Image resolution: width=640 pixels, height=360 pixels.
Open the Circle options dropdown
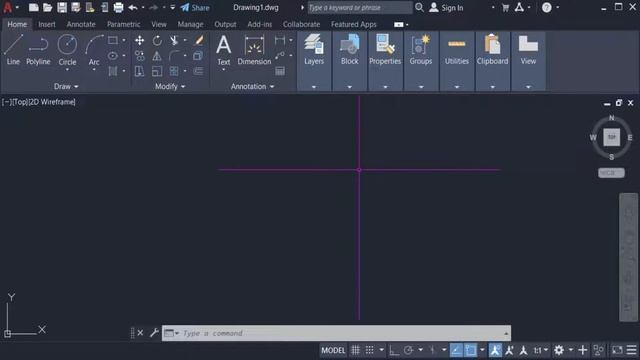click(x=67, y=70)
